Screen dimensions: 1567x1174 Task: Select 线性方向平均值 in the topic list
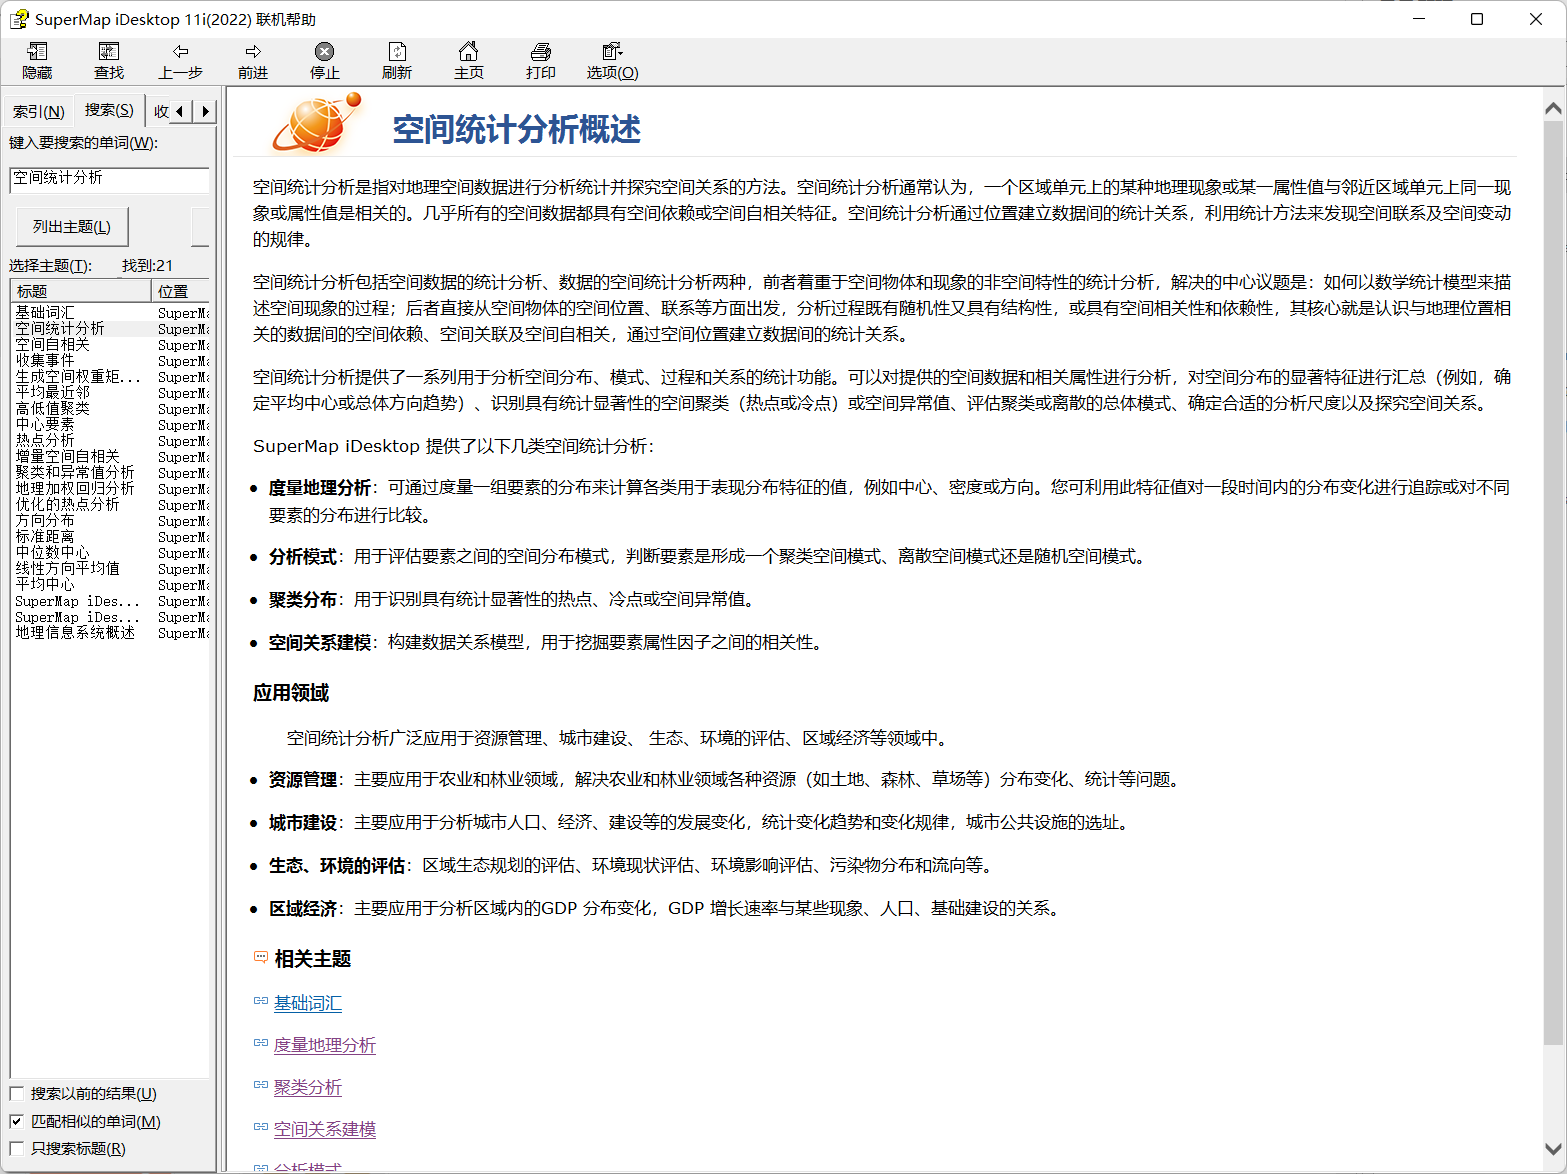point(67,569)
